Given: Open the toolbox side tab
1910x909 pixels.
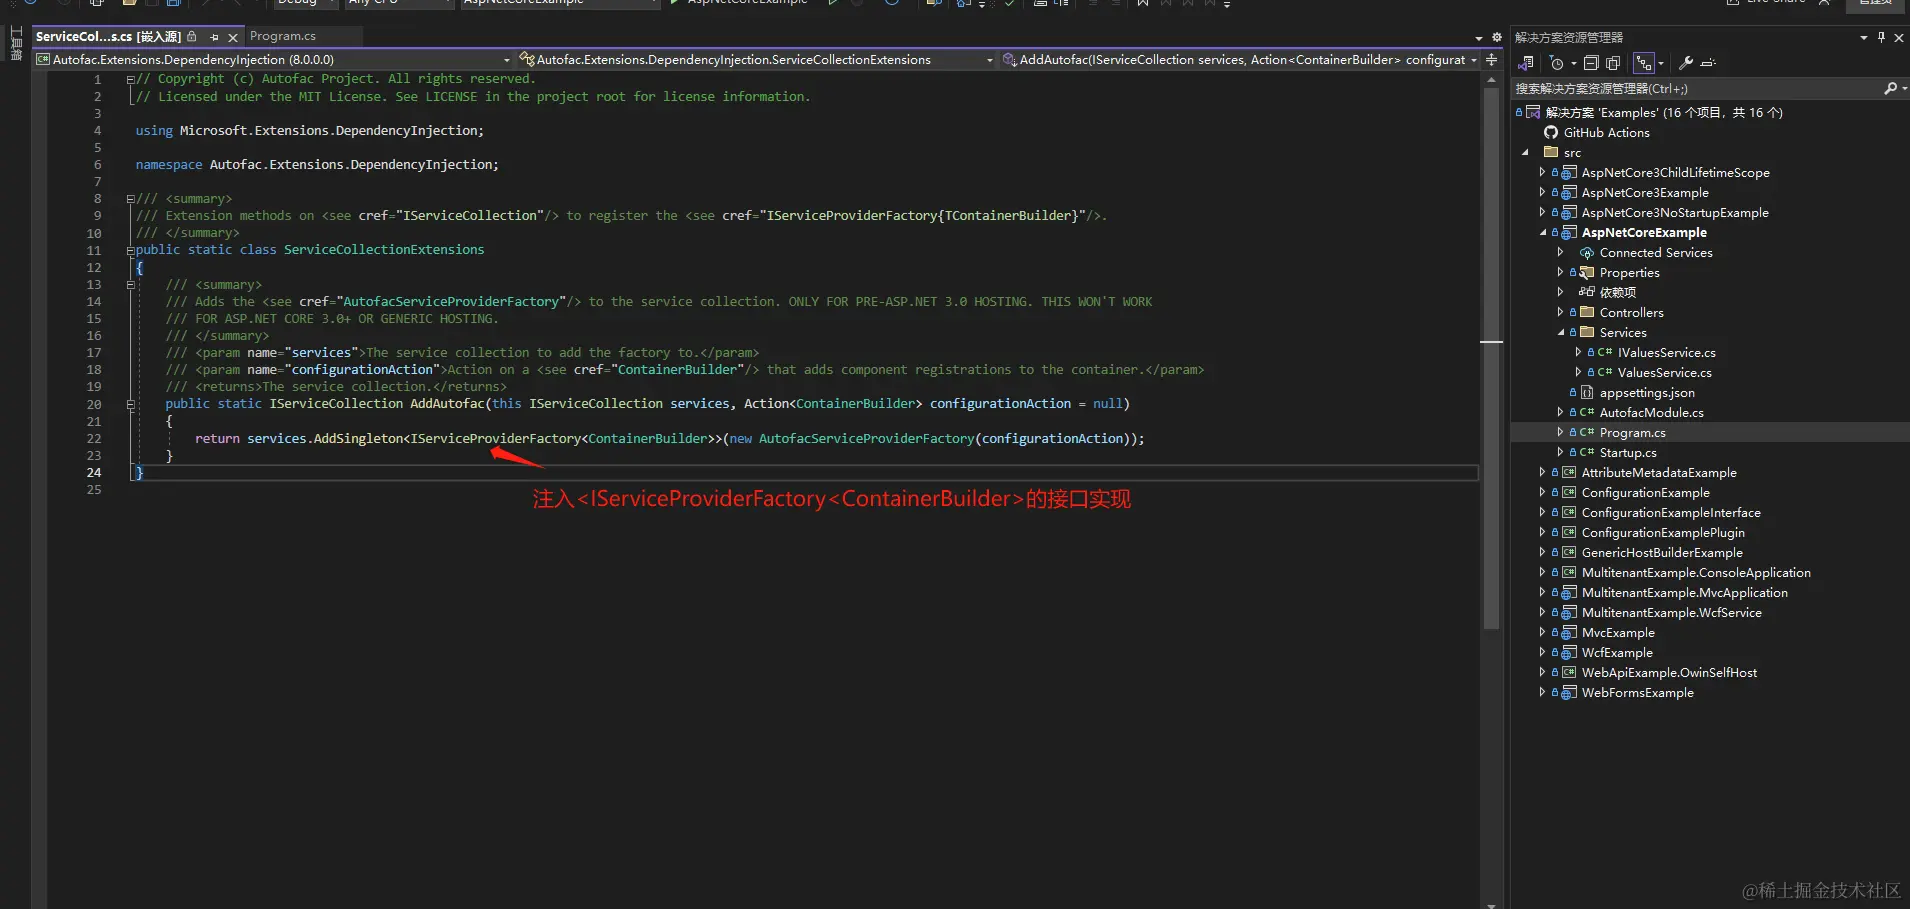Looking at the screenshot, I should pyautogui.click(x=16, y=44).
